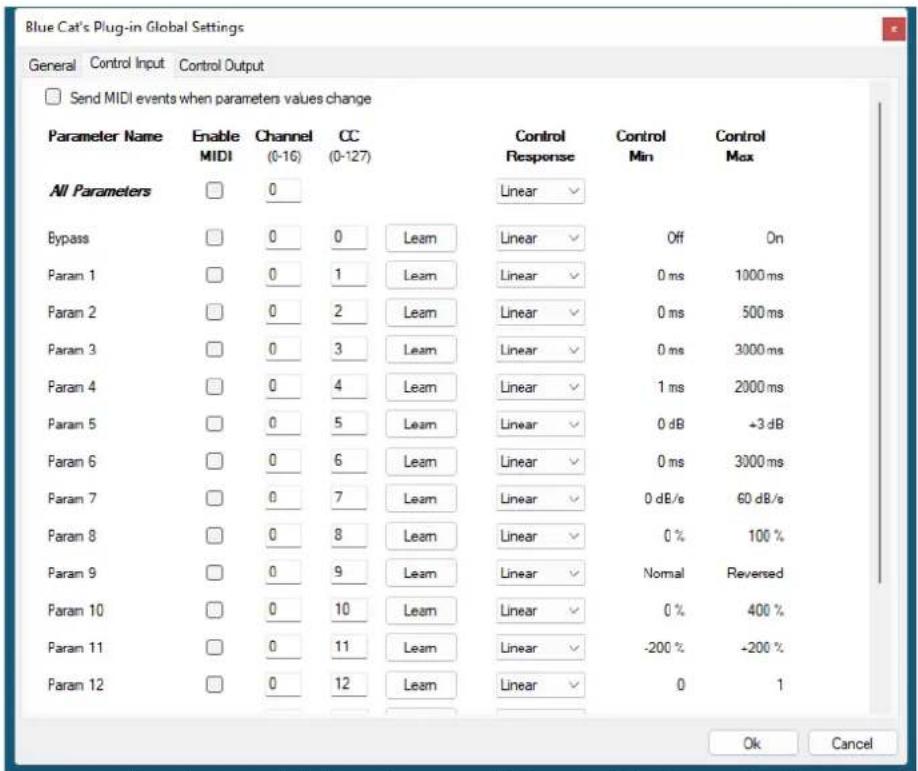Open Param 4 Linear dropdown
This screenshot has height=771, width=918.
pos(540,387)
